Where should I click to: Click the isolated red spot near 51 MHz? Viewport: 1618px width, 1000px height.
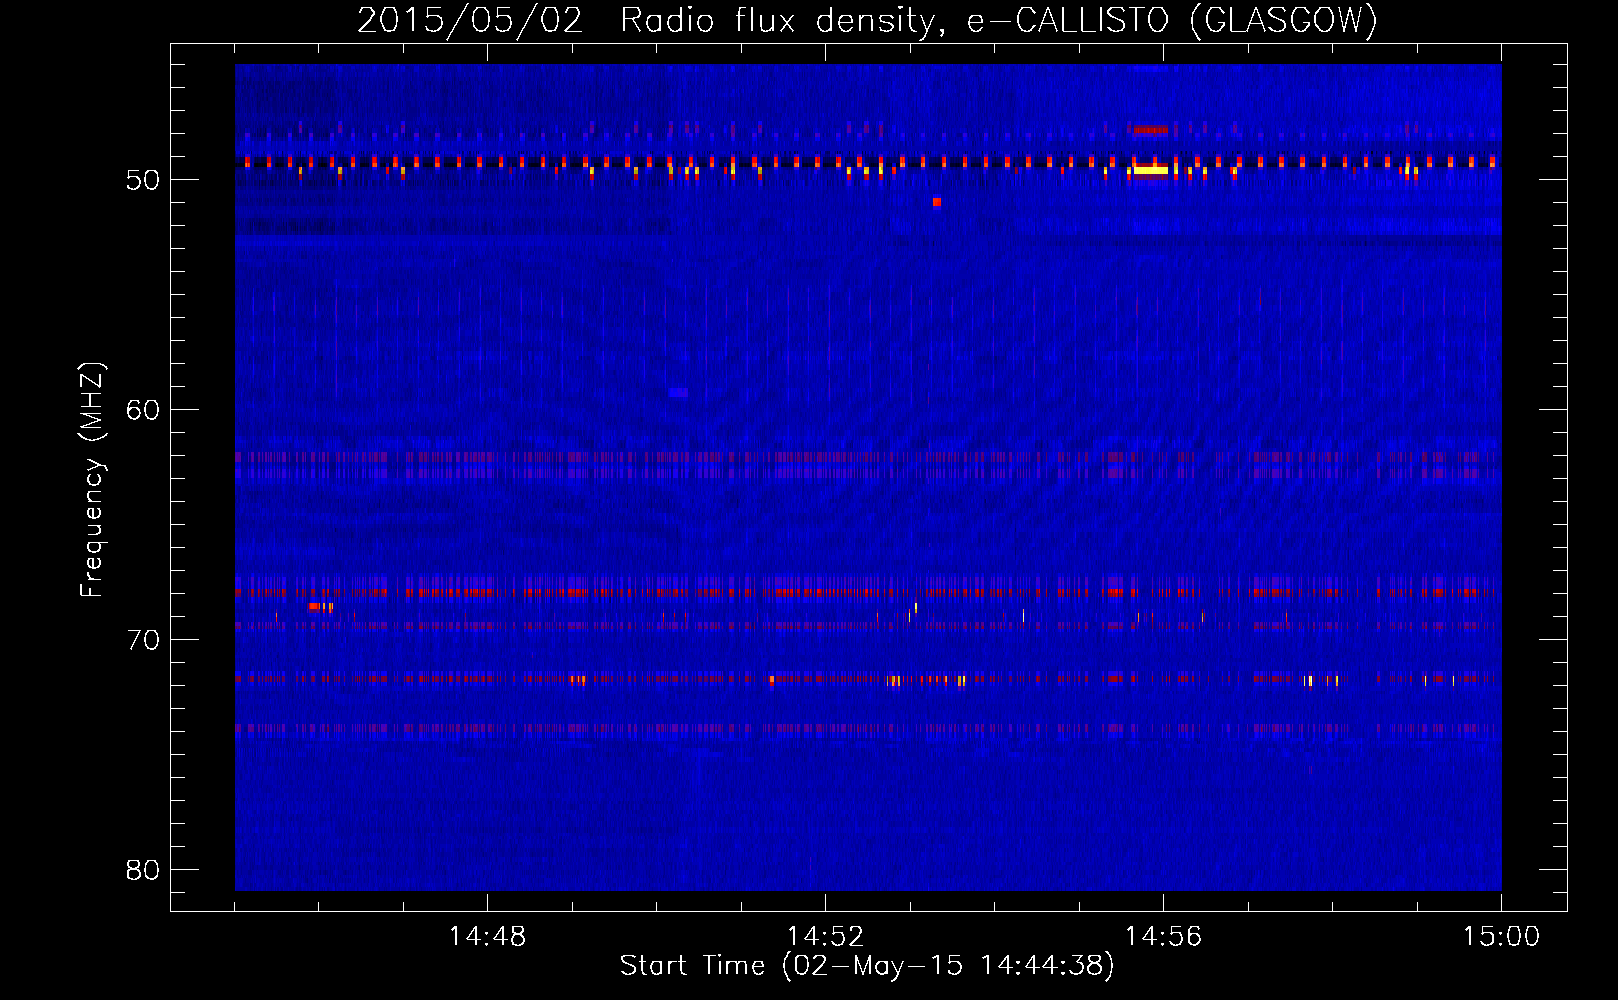(x=937, y=202)
